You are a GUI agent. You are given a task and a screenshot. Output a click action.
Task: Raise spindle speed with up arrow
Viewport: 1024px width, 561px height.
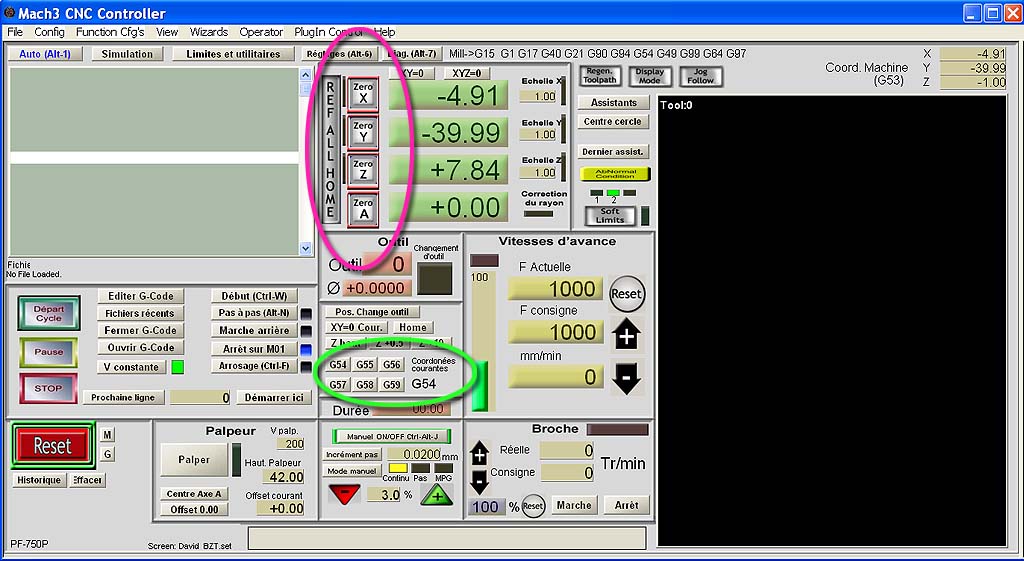pyautogui.click(x=479, y=453)
